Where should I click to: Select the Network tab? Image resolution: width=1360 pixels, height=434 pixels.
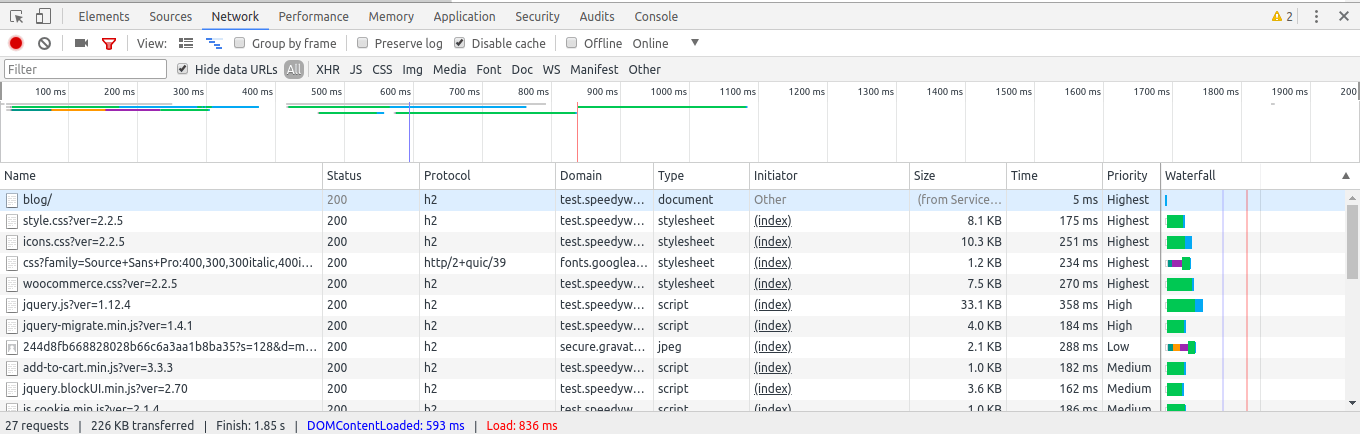pos(235,16)
